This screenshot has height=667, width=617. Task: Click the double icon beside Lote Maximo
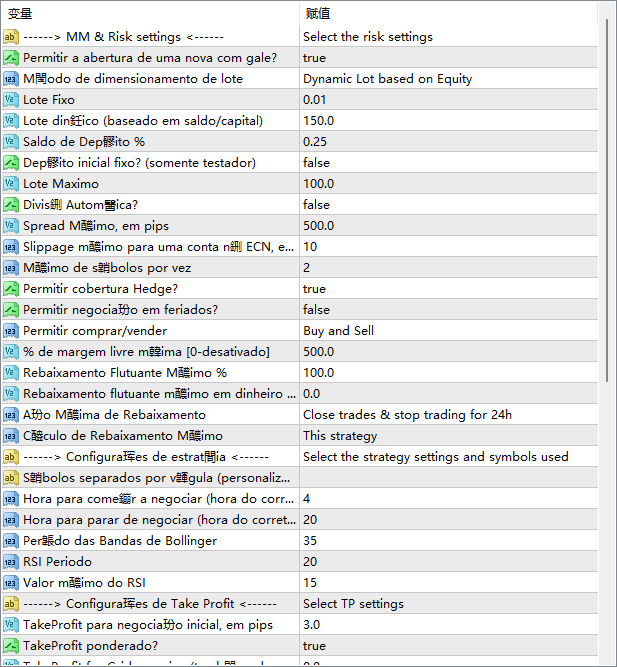[x=11, y=184]
